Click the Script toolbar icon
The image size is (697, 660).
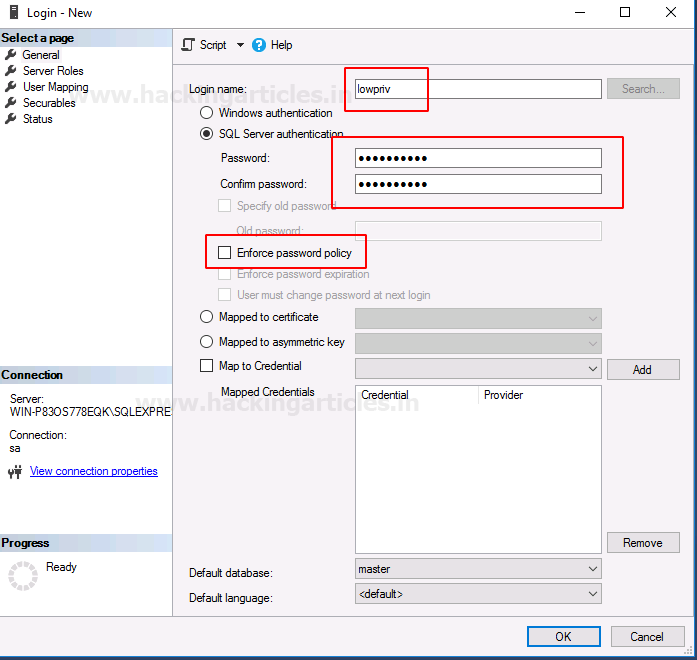click(188, 45)
